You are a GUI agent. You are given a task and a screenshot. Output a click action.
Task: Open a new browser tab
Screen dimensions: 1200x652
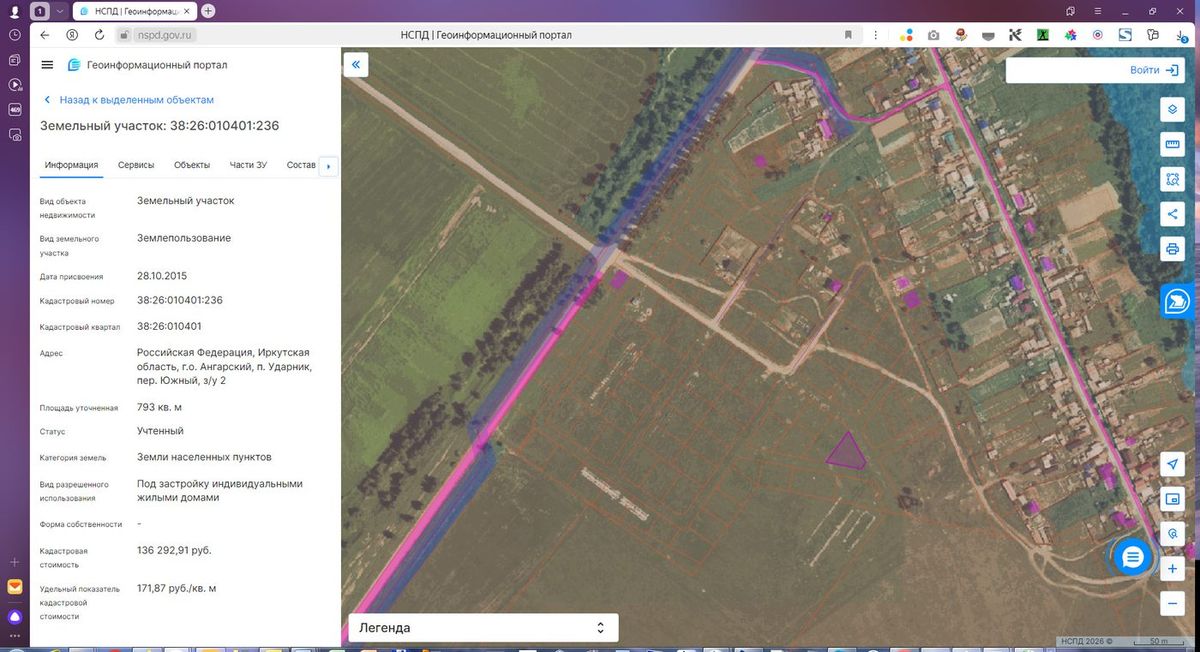pos(208,11)
